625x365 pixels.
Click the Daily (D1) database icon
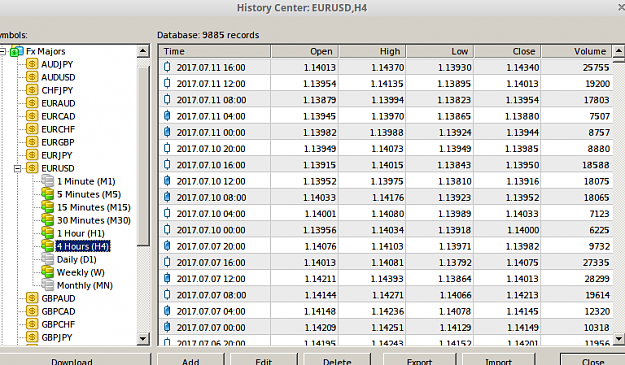pyautogui.click(x=47, y=259)
